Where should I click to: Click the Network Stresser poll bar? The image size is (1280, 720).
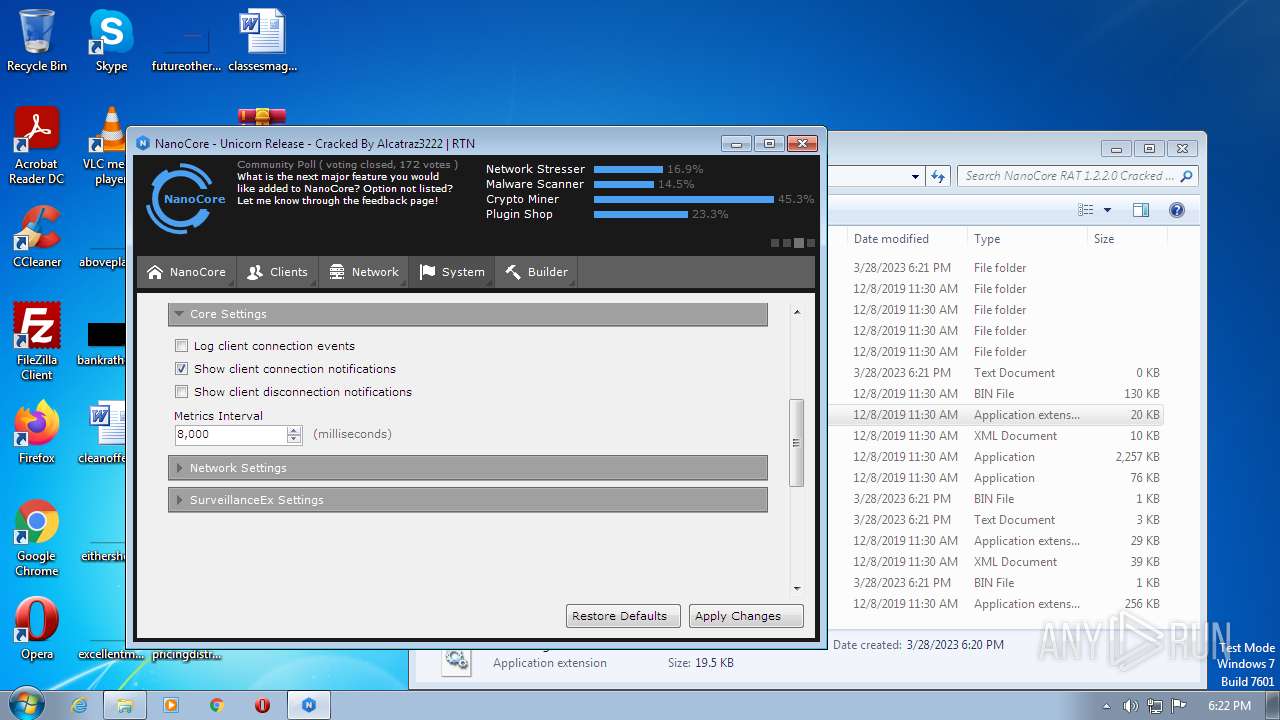(x=628, y=169)
